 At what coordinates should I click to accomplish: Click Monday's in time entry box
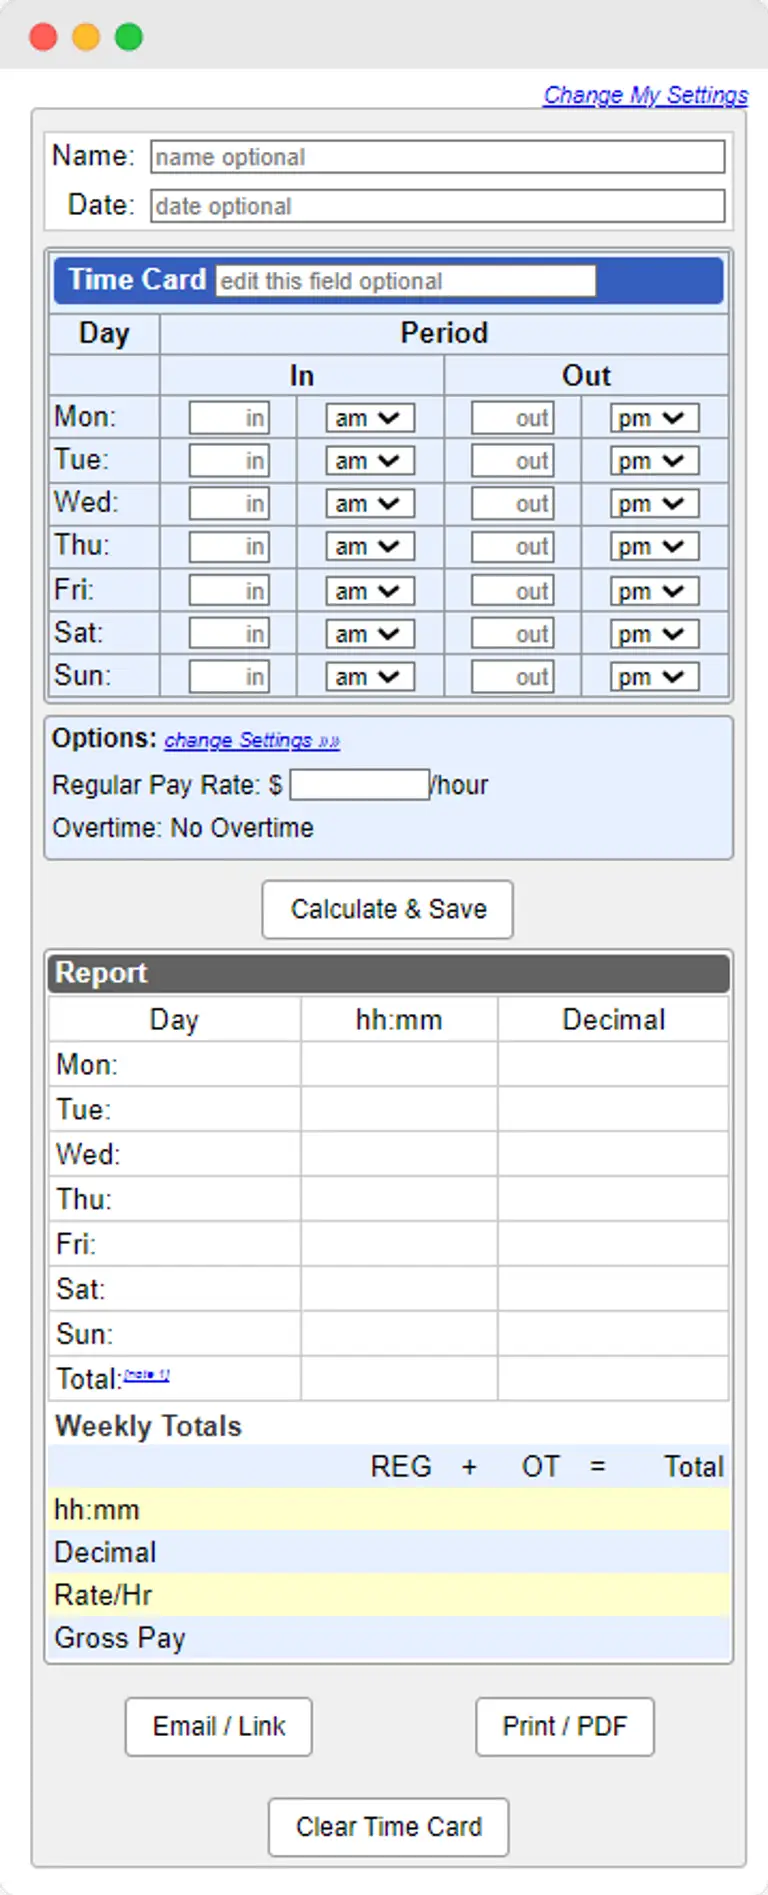tap(229, 417)
